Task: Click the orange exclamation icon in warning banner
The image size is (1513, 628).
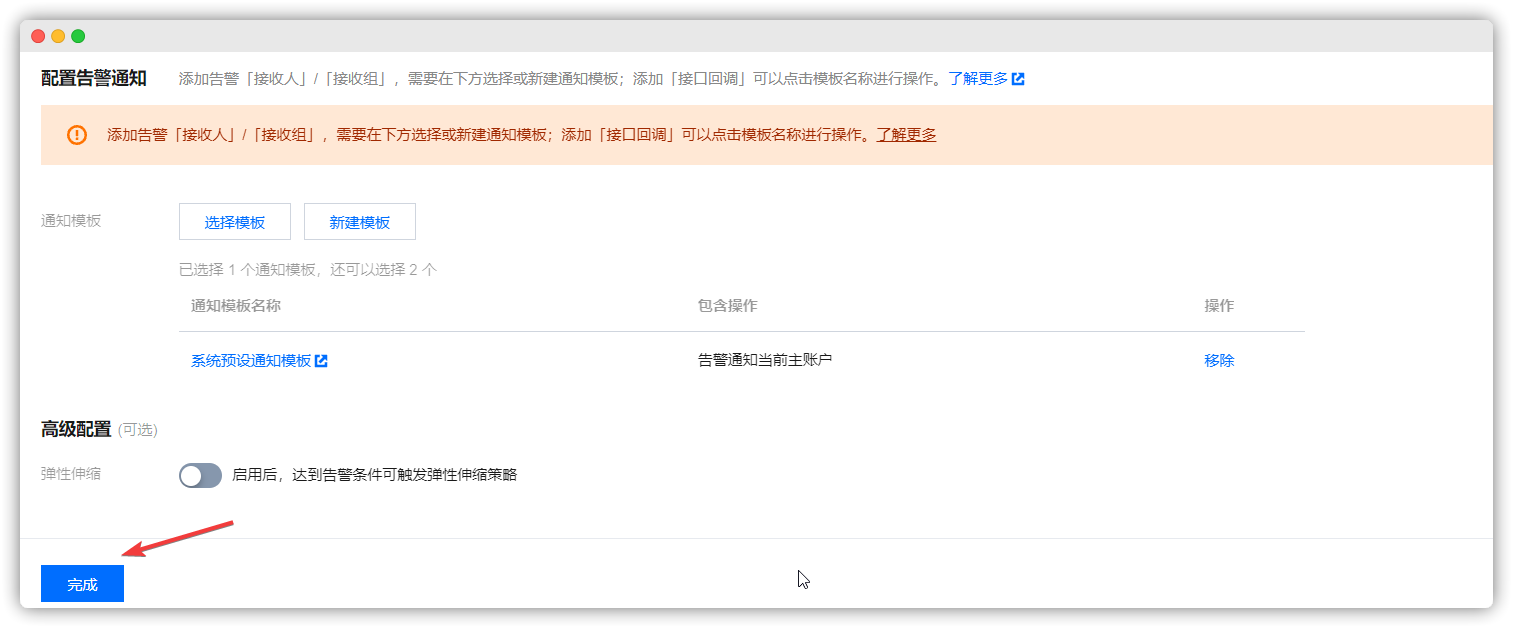Action: [x=77, y=134]
